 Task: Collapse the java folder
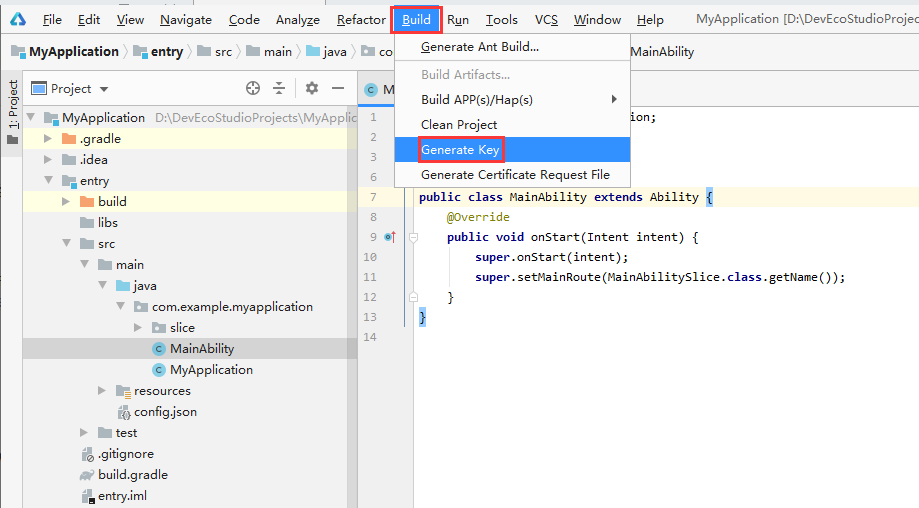pos(103,285)
